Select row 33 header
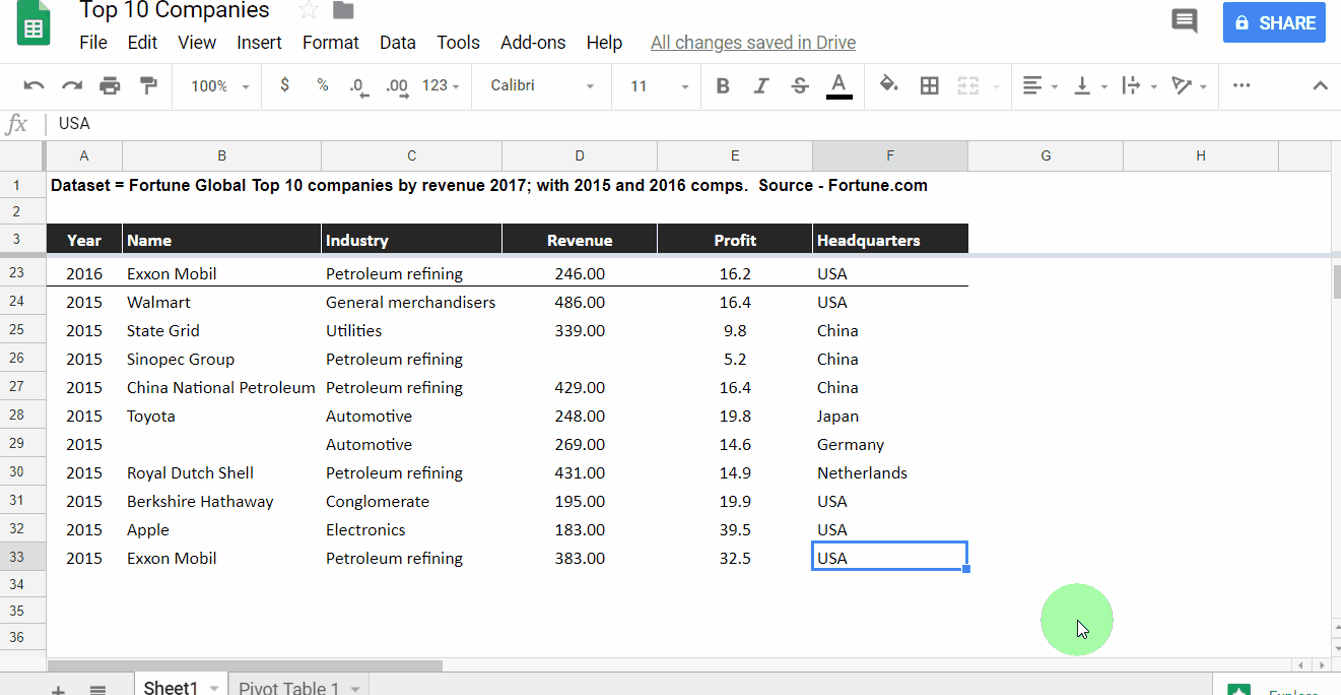1341x695 pixels. coord(23,557)
